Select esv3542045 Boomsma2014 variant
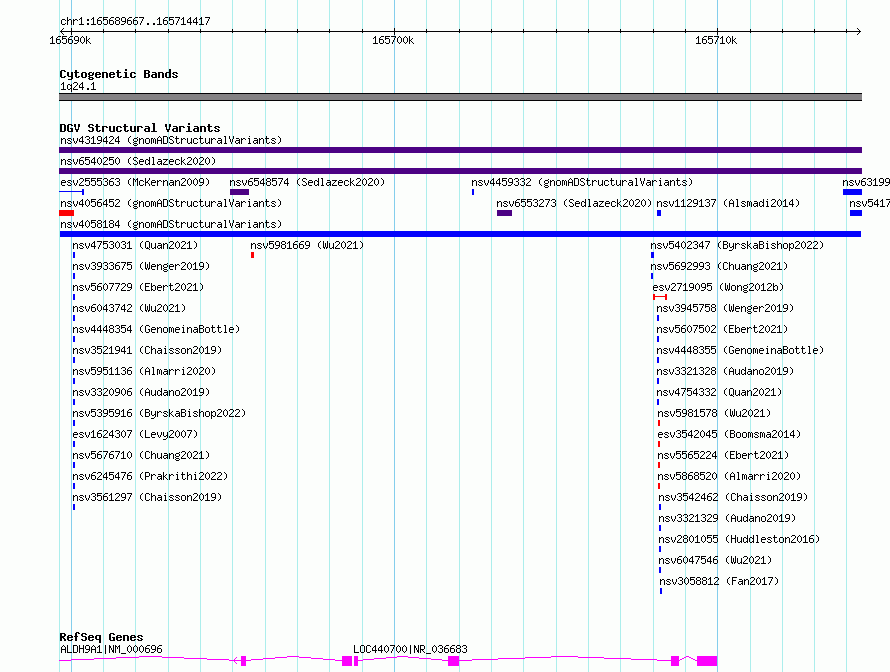 click(x=729, y=434)
